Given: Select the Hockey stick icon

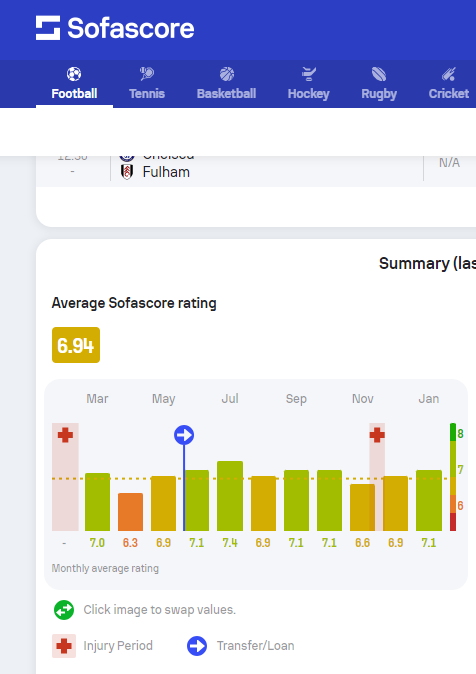Looking at the screenshot, I should click(x=309, y=74).
